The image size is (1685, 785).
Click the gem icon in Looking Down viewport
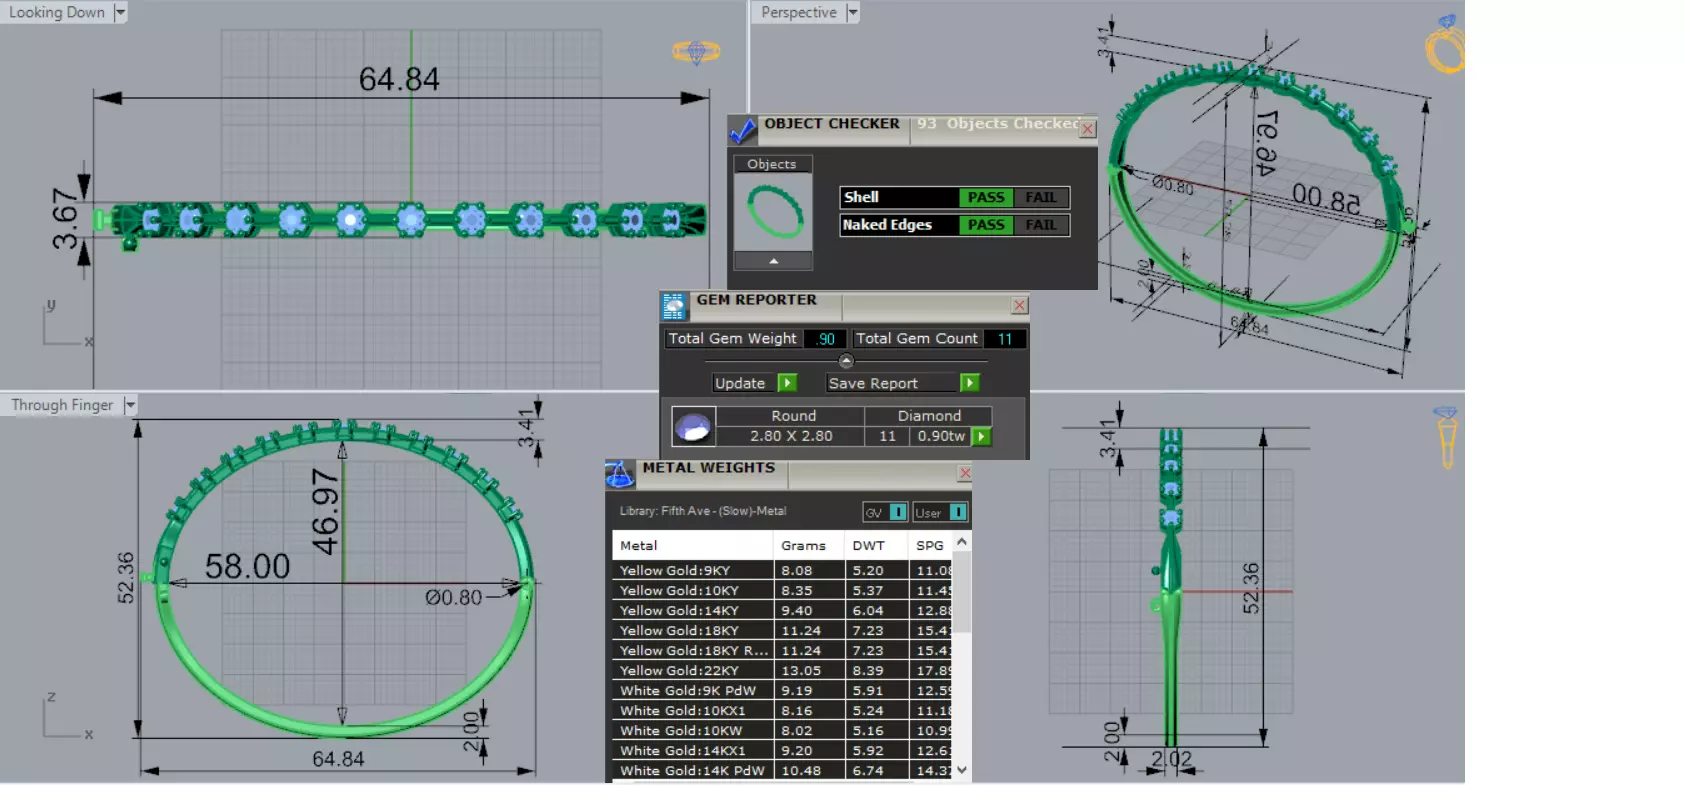[x=696, y=51]
